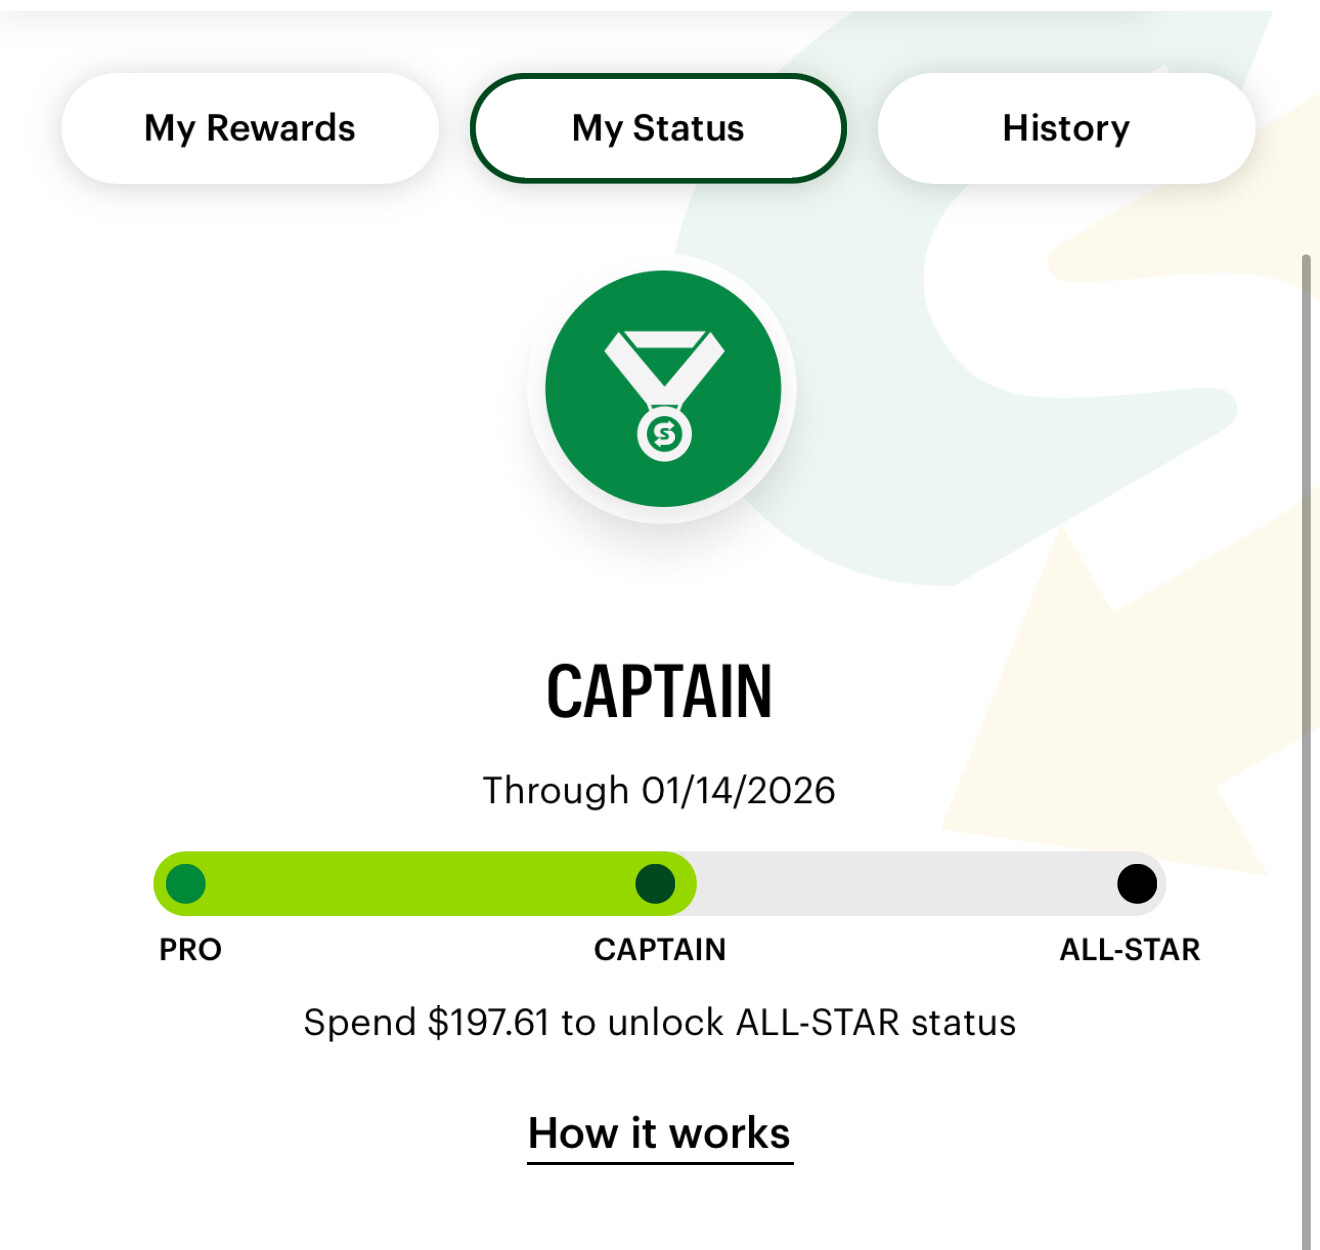Click the green filled portion of the progress bar
The image size is (1320, 1250).
pyautogui.click(x=420, y=884)
